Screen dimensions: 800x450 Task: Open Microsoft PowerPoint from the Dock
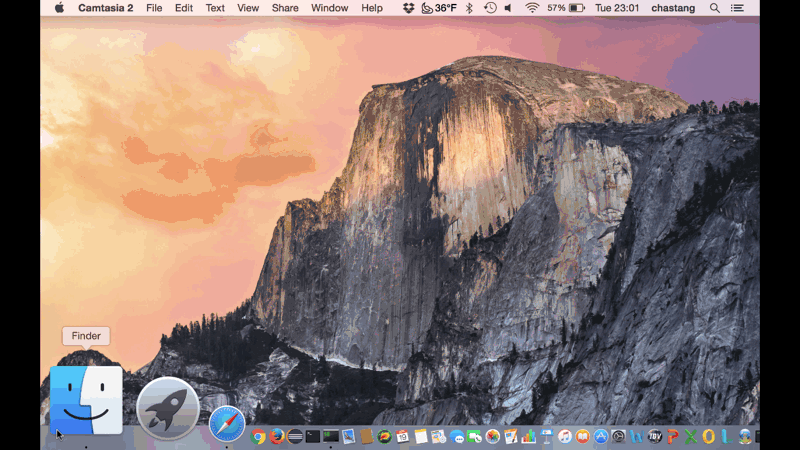point(672,436)
